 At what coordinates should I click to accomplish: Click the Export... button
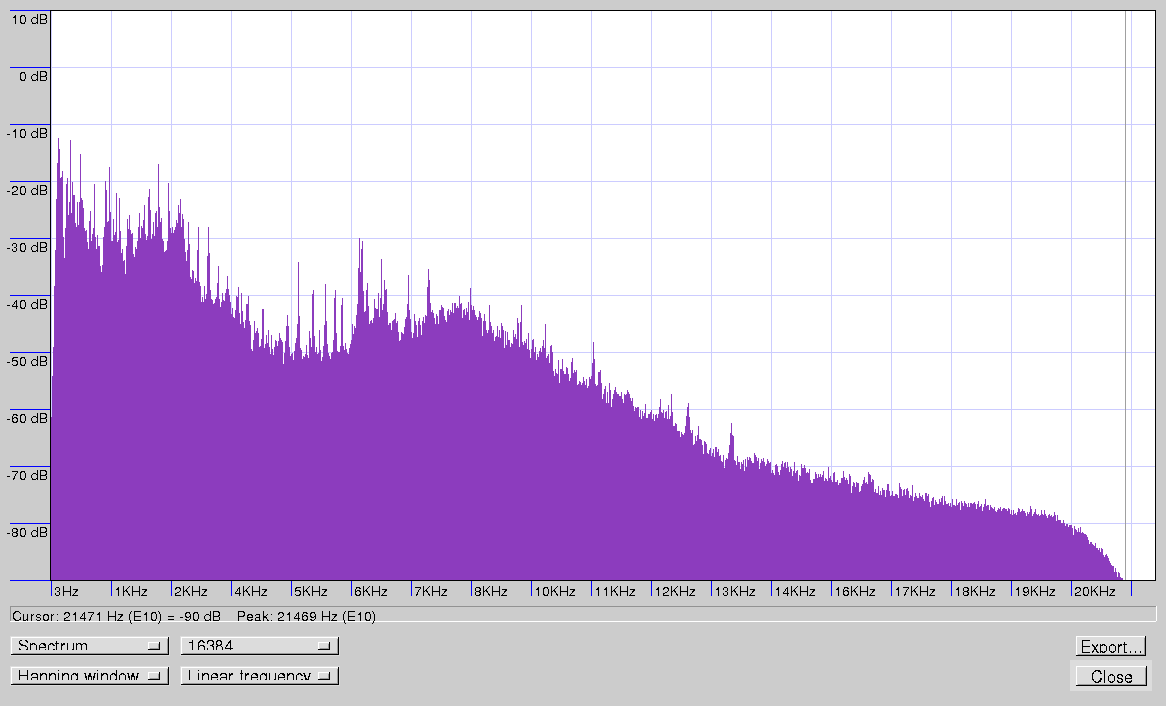click(1110, 646)
